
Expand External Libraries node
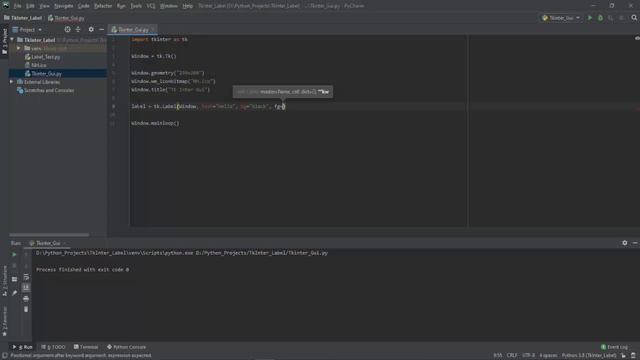point(12,82)
